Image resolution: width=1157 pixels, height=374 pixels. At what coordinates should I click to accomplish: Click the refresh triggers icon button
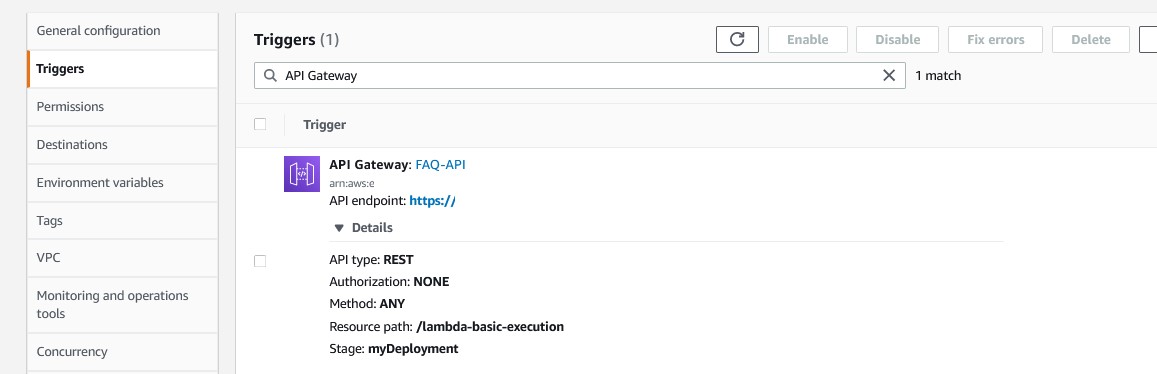737,40
